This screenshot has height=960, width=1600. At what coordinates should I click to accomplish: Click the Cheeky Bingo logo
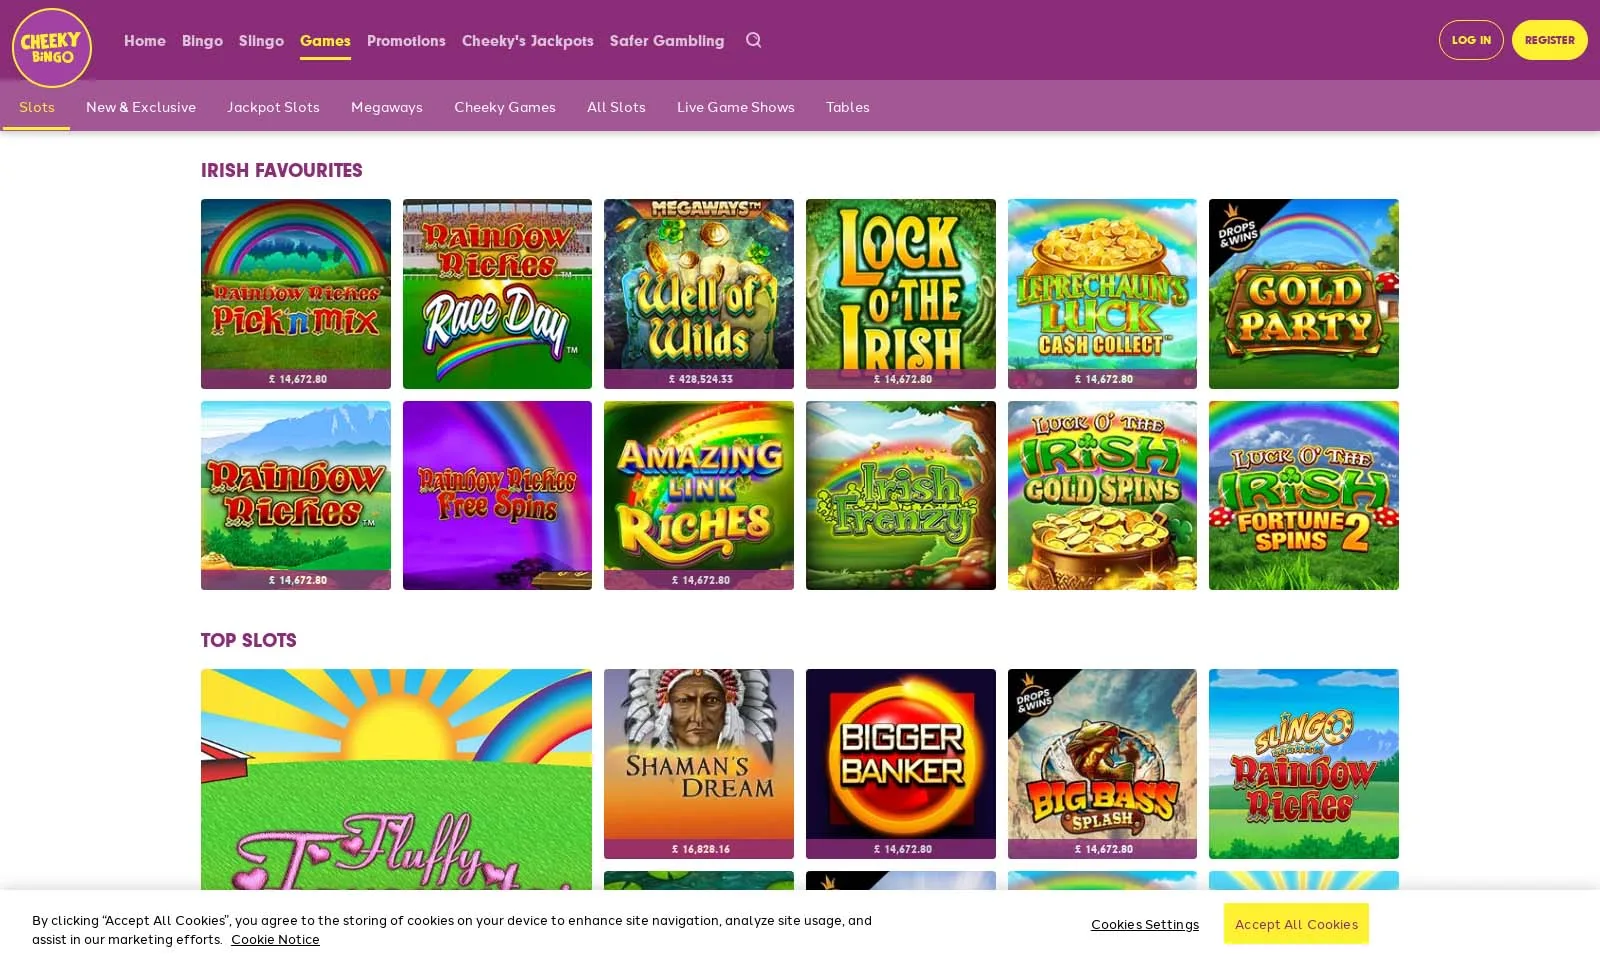[x=52, y=47]
